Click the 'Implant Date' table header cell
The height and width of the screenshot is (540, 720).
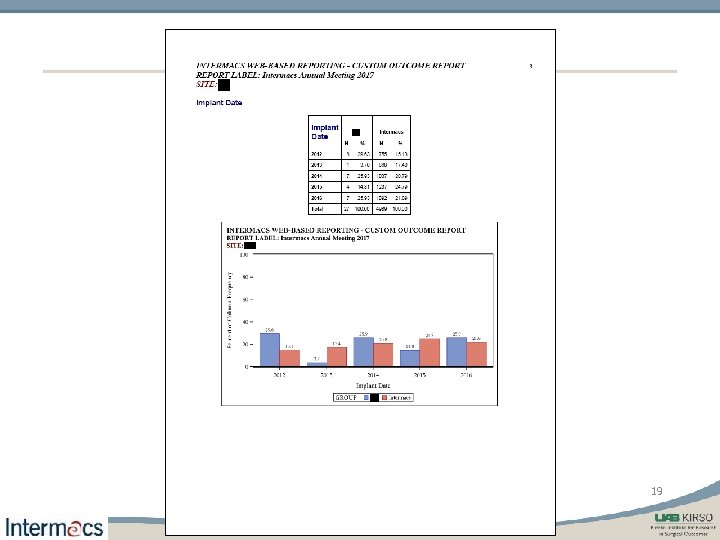coord(325,132)
